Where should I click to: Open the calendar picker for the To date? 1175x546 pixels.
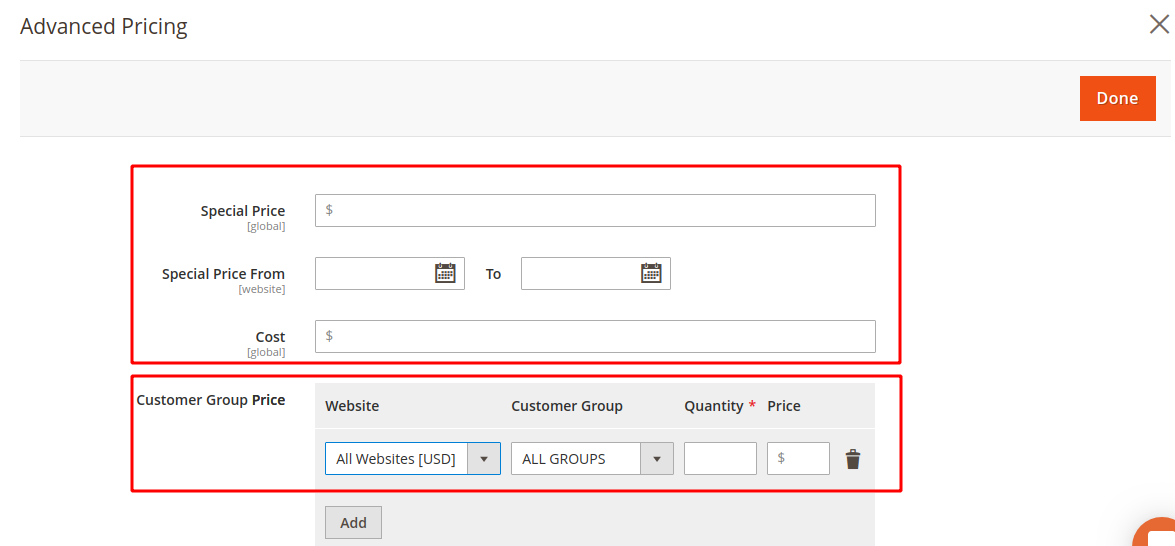point(651,273)
